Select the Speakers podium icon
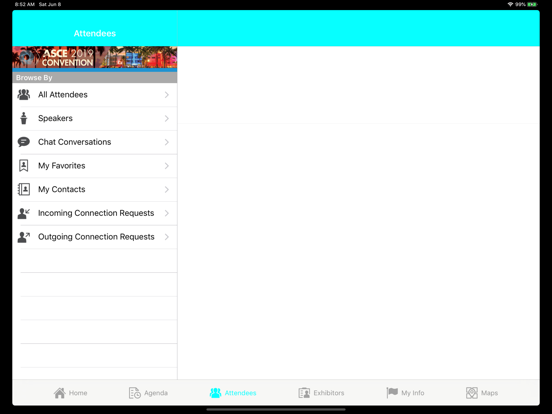Viewport: 552px width, 414px height. (24, 118)
